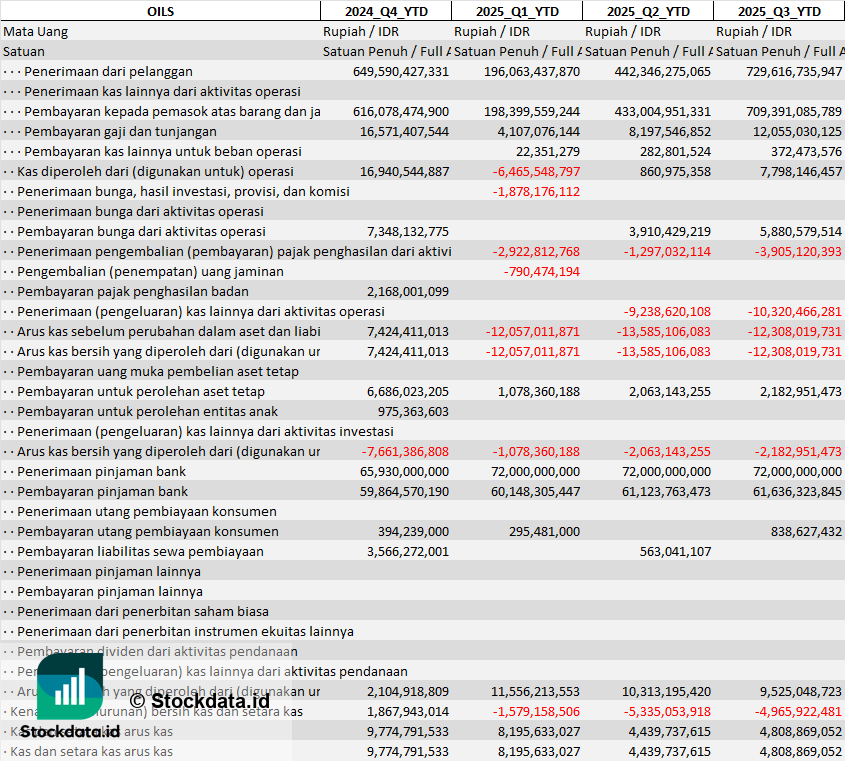Select the OILS header cell
845x761 pixels.
pos(160,11)
